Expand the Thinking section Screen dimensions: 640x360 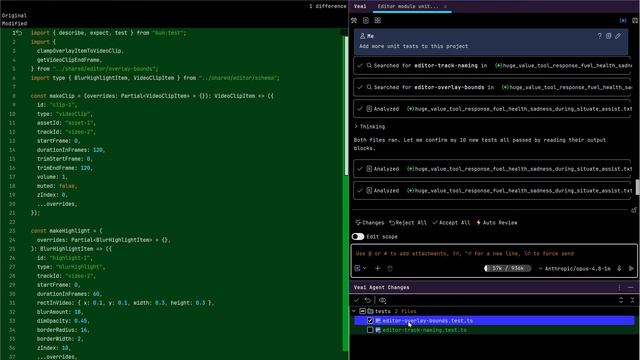pyautogui.click(x=370, y=127)
